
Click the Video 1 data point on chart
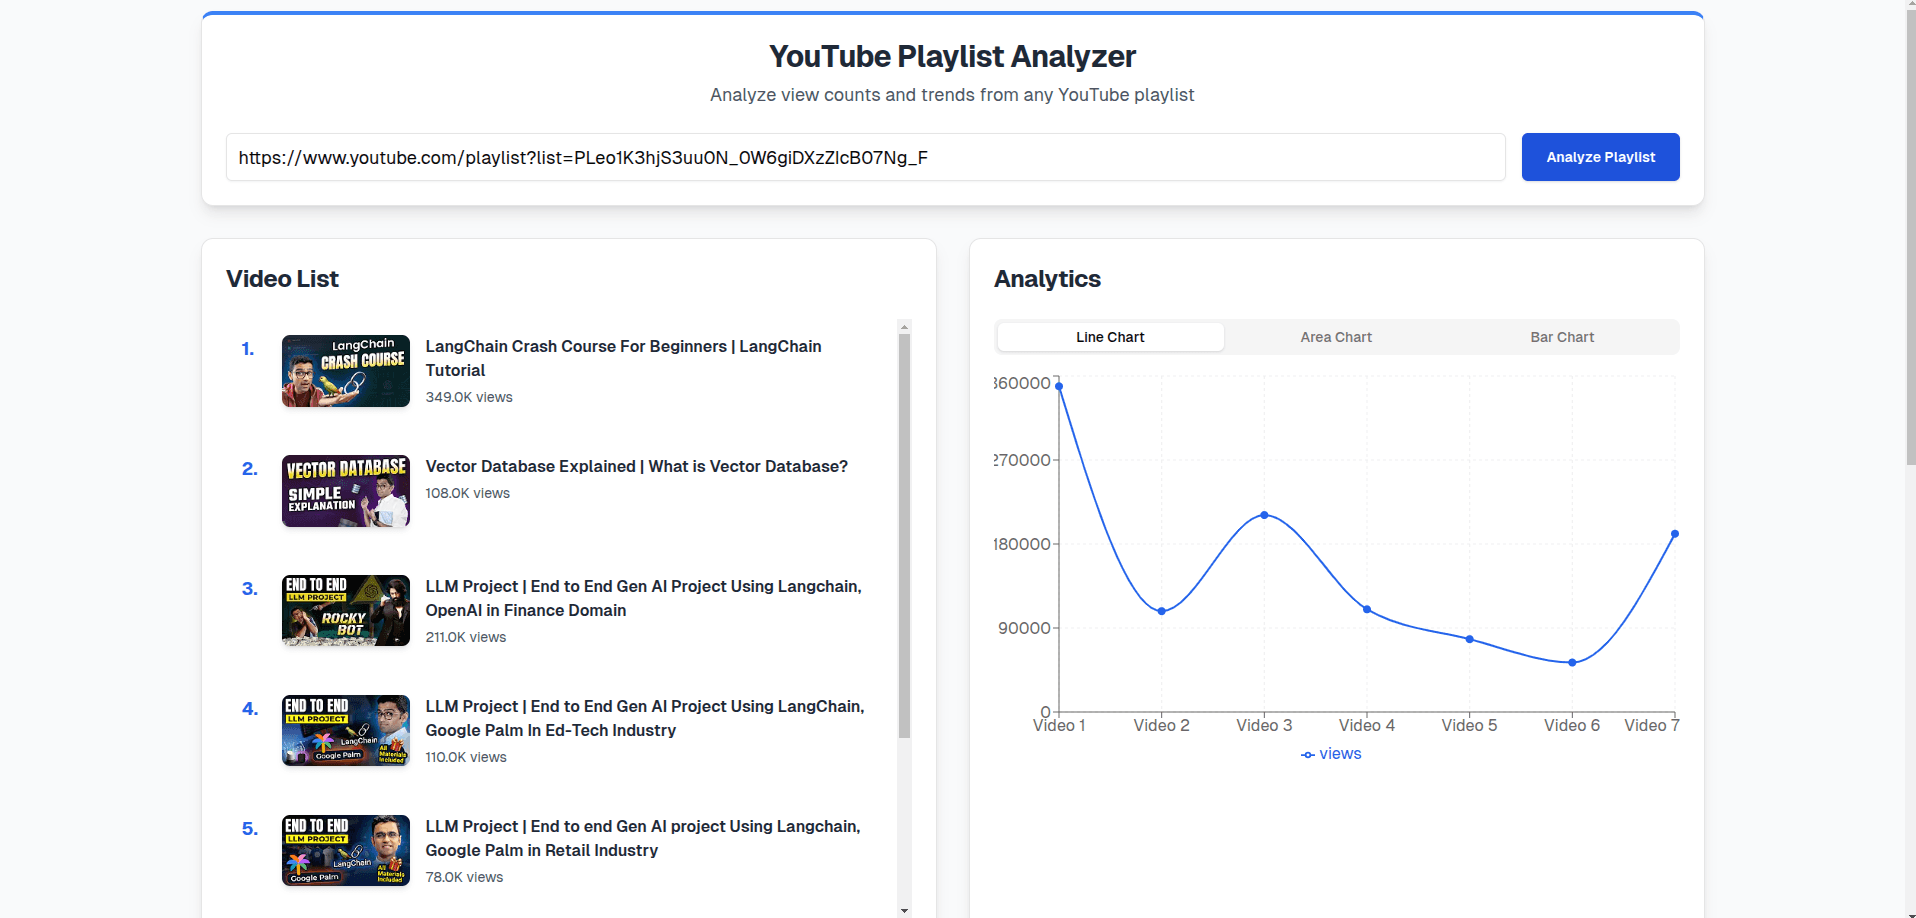pyautogui.click(x=1059, y=386)
